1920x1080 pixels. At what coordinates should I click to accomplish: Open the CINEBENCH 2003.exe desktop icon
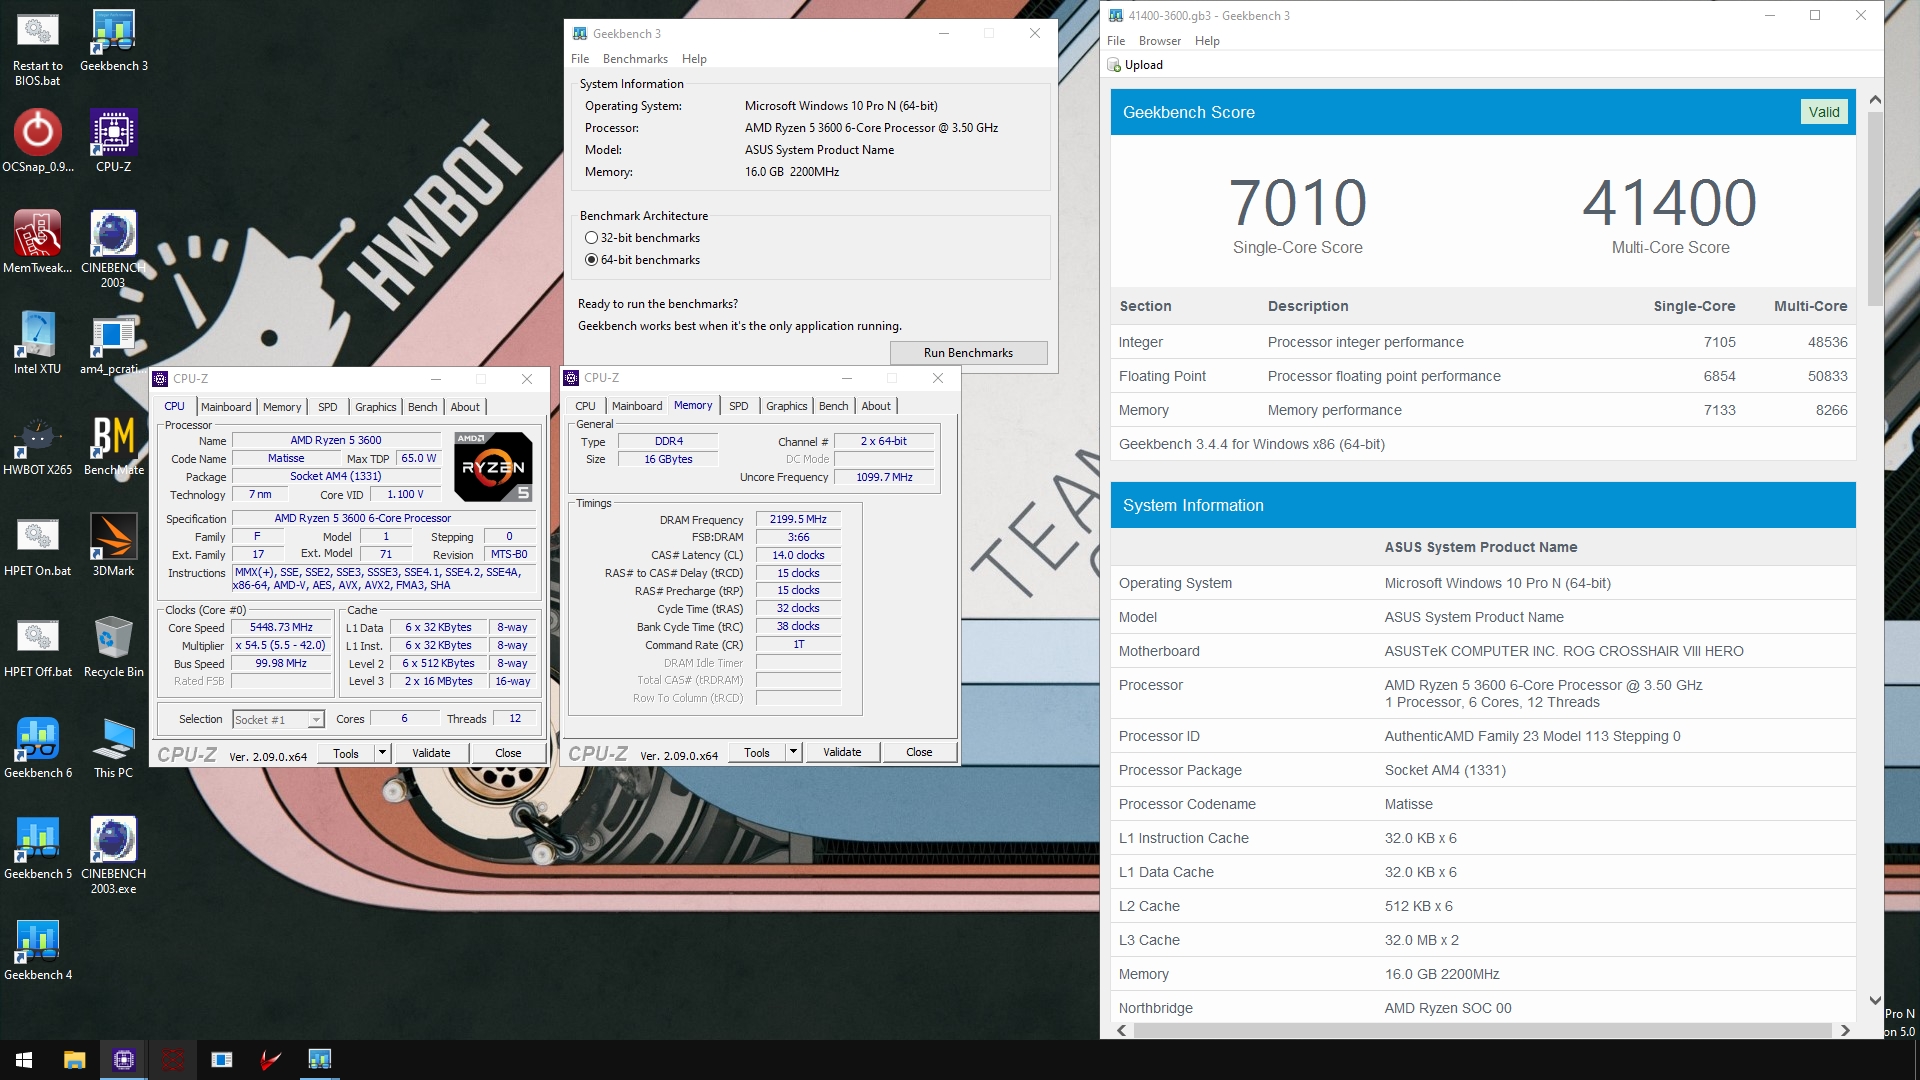(113, 855)
